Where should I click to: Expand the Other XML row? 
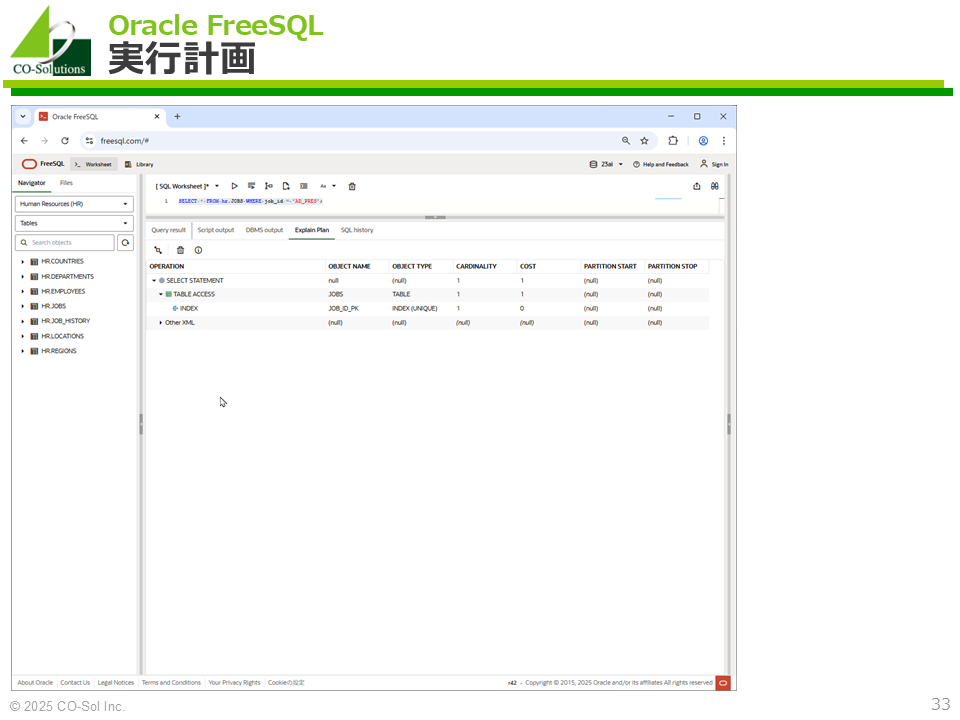coord(161,322)
